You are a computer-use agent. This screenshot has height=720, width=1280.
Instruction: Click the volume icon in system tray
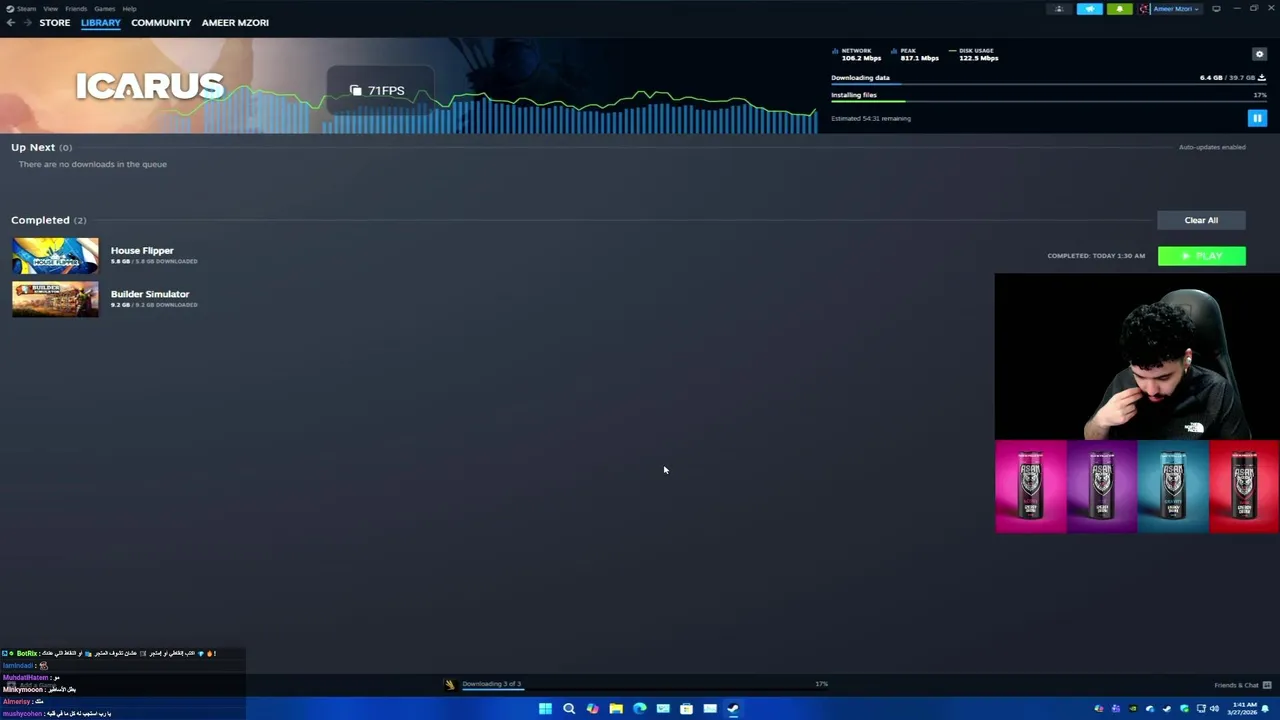[1215, 709]
